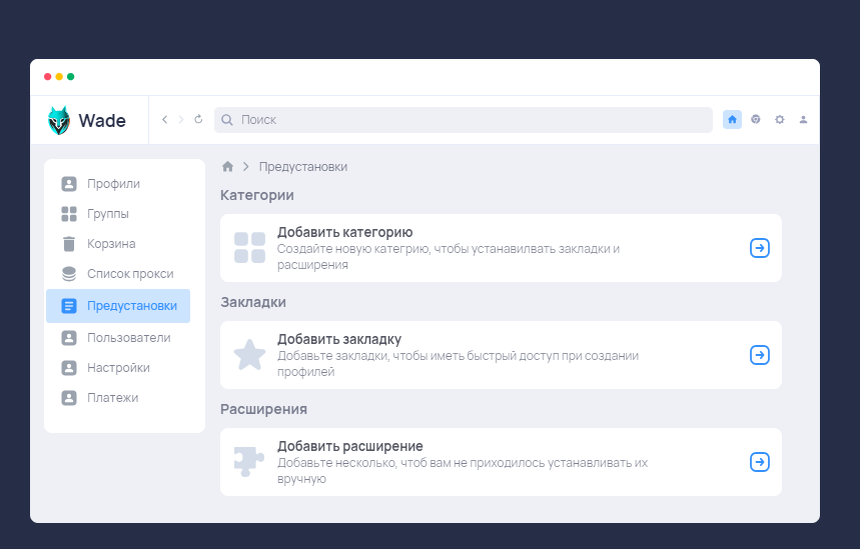860x549 pixels.
Task: Click the Chrome browser icon in toolbar
Action: [x=756, y=119]
